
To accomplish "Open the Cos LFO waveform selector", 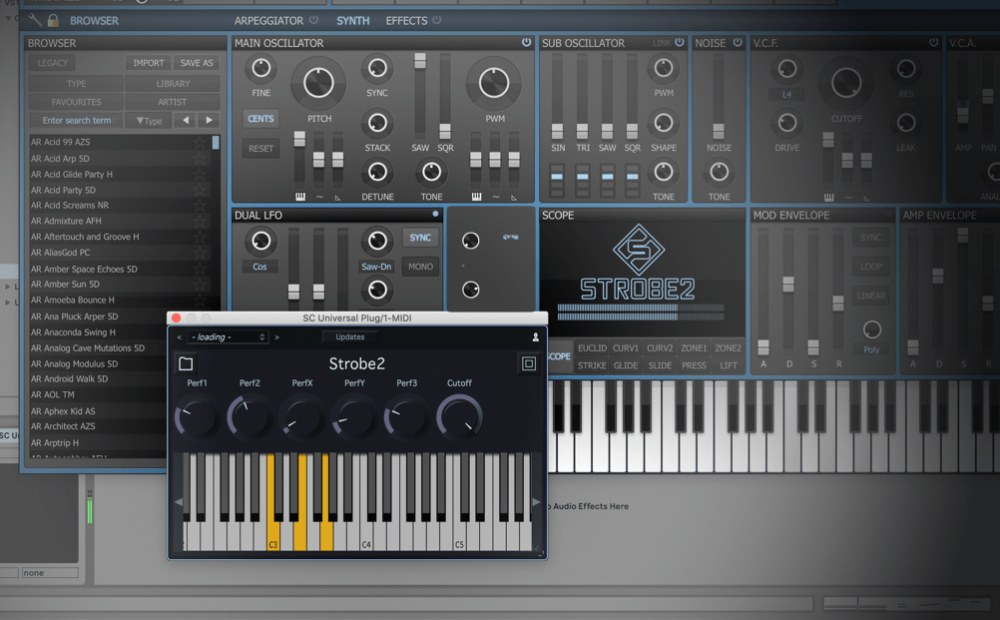I will pos(260,267).
